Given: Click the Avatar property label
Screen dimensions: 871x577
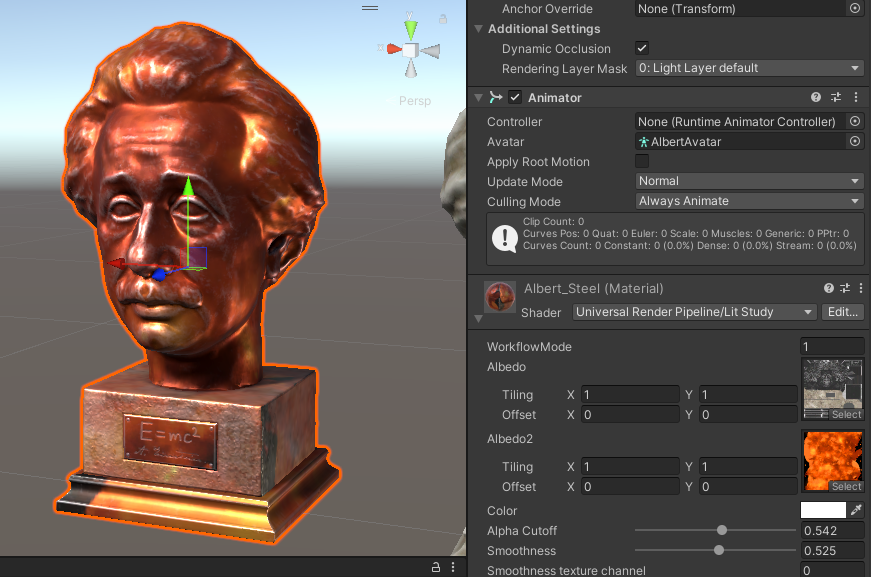Looking at the screenshot, I should (x=505, y=142).
